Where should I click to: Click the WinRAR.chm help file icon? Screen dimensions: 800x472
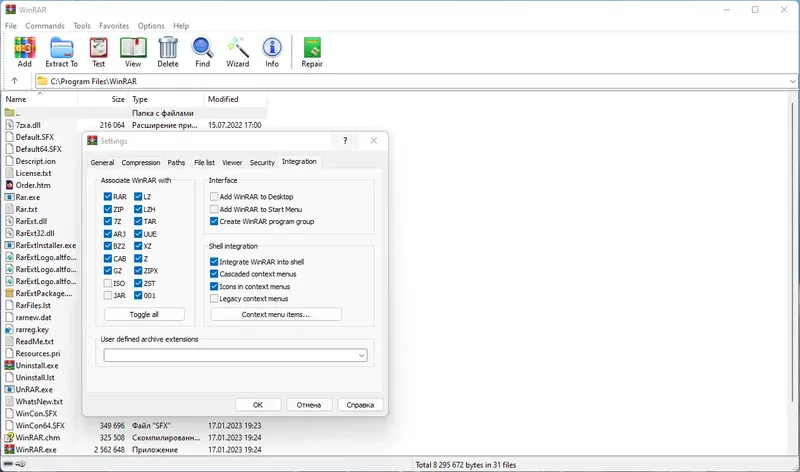[9, 437]
